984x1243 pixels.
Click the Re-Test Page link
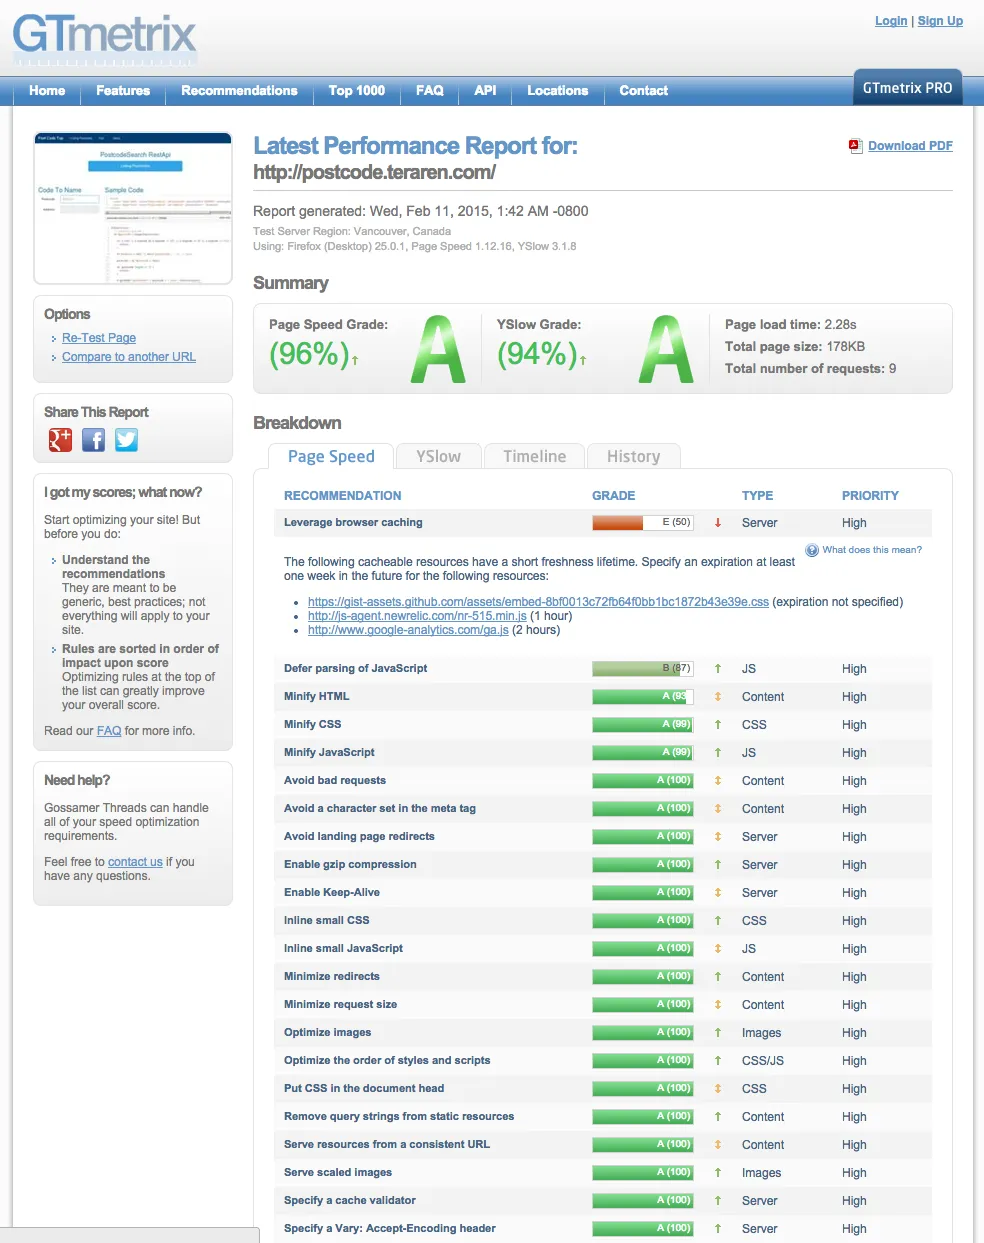99,338
